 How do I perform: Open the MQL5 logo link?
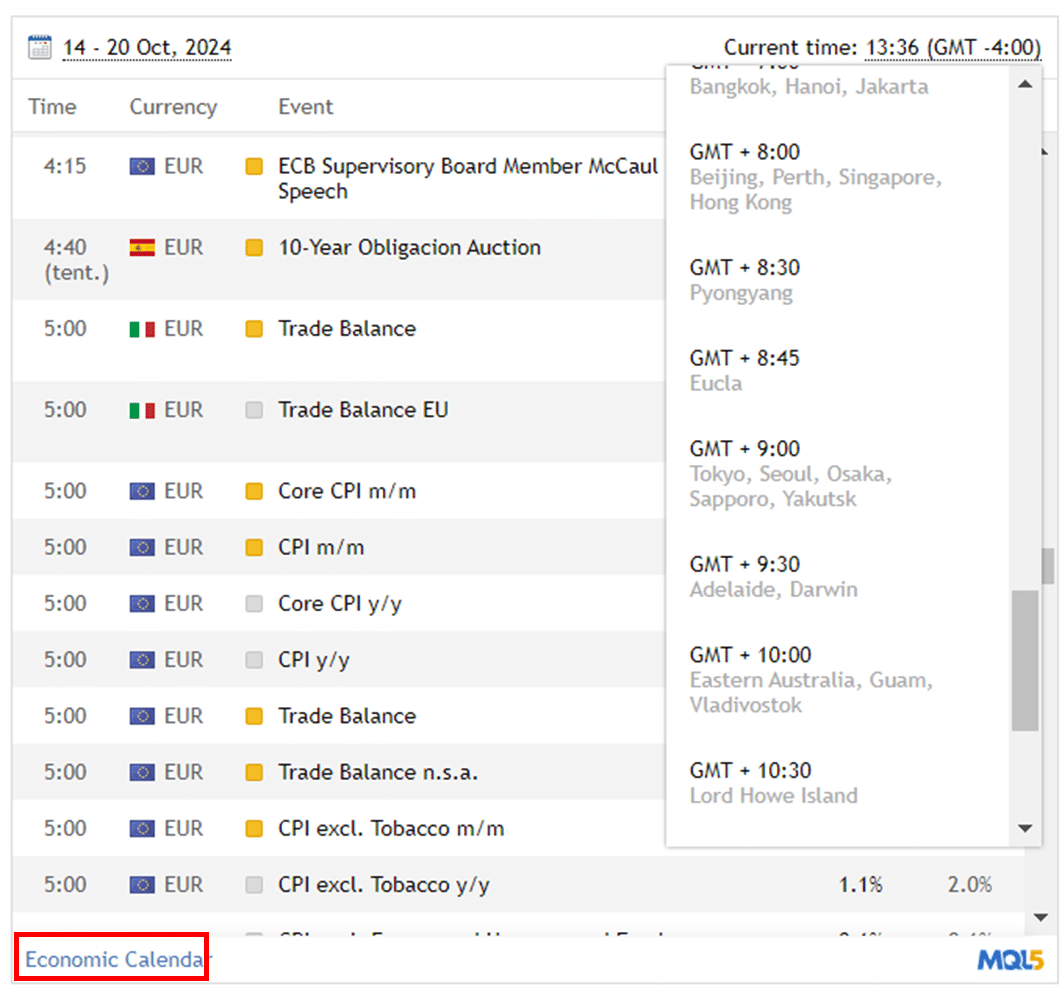(x=1011, y=959)
